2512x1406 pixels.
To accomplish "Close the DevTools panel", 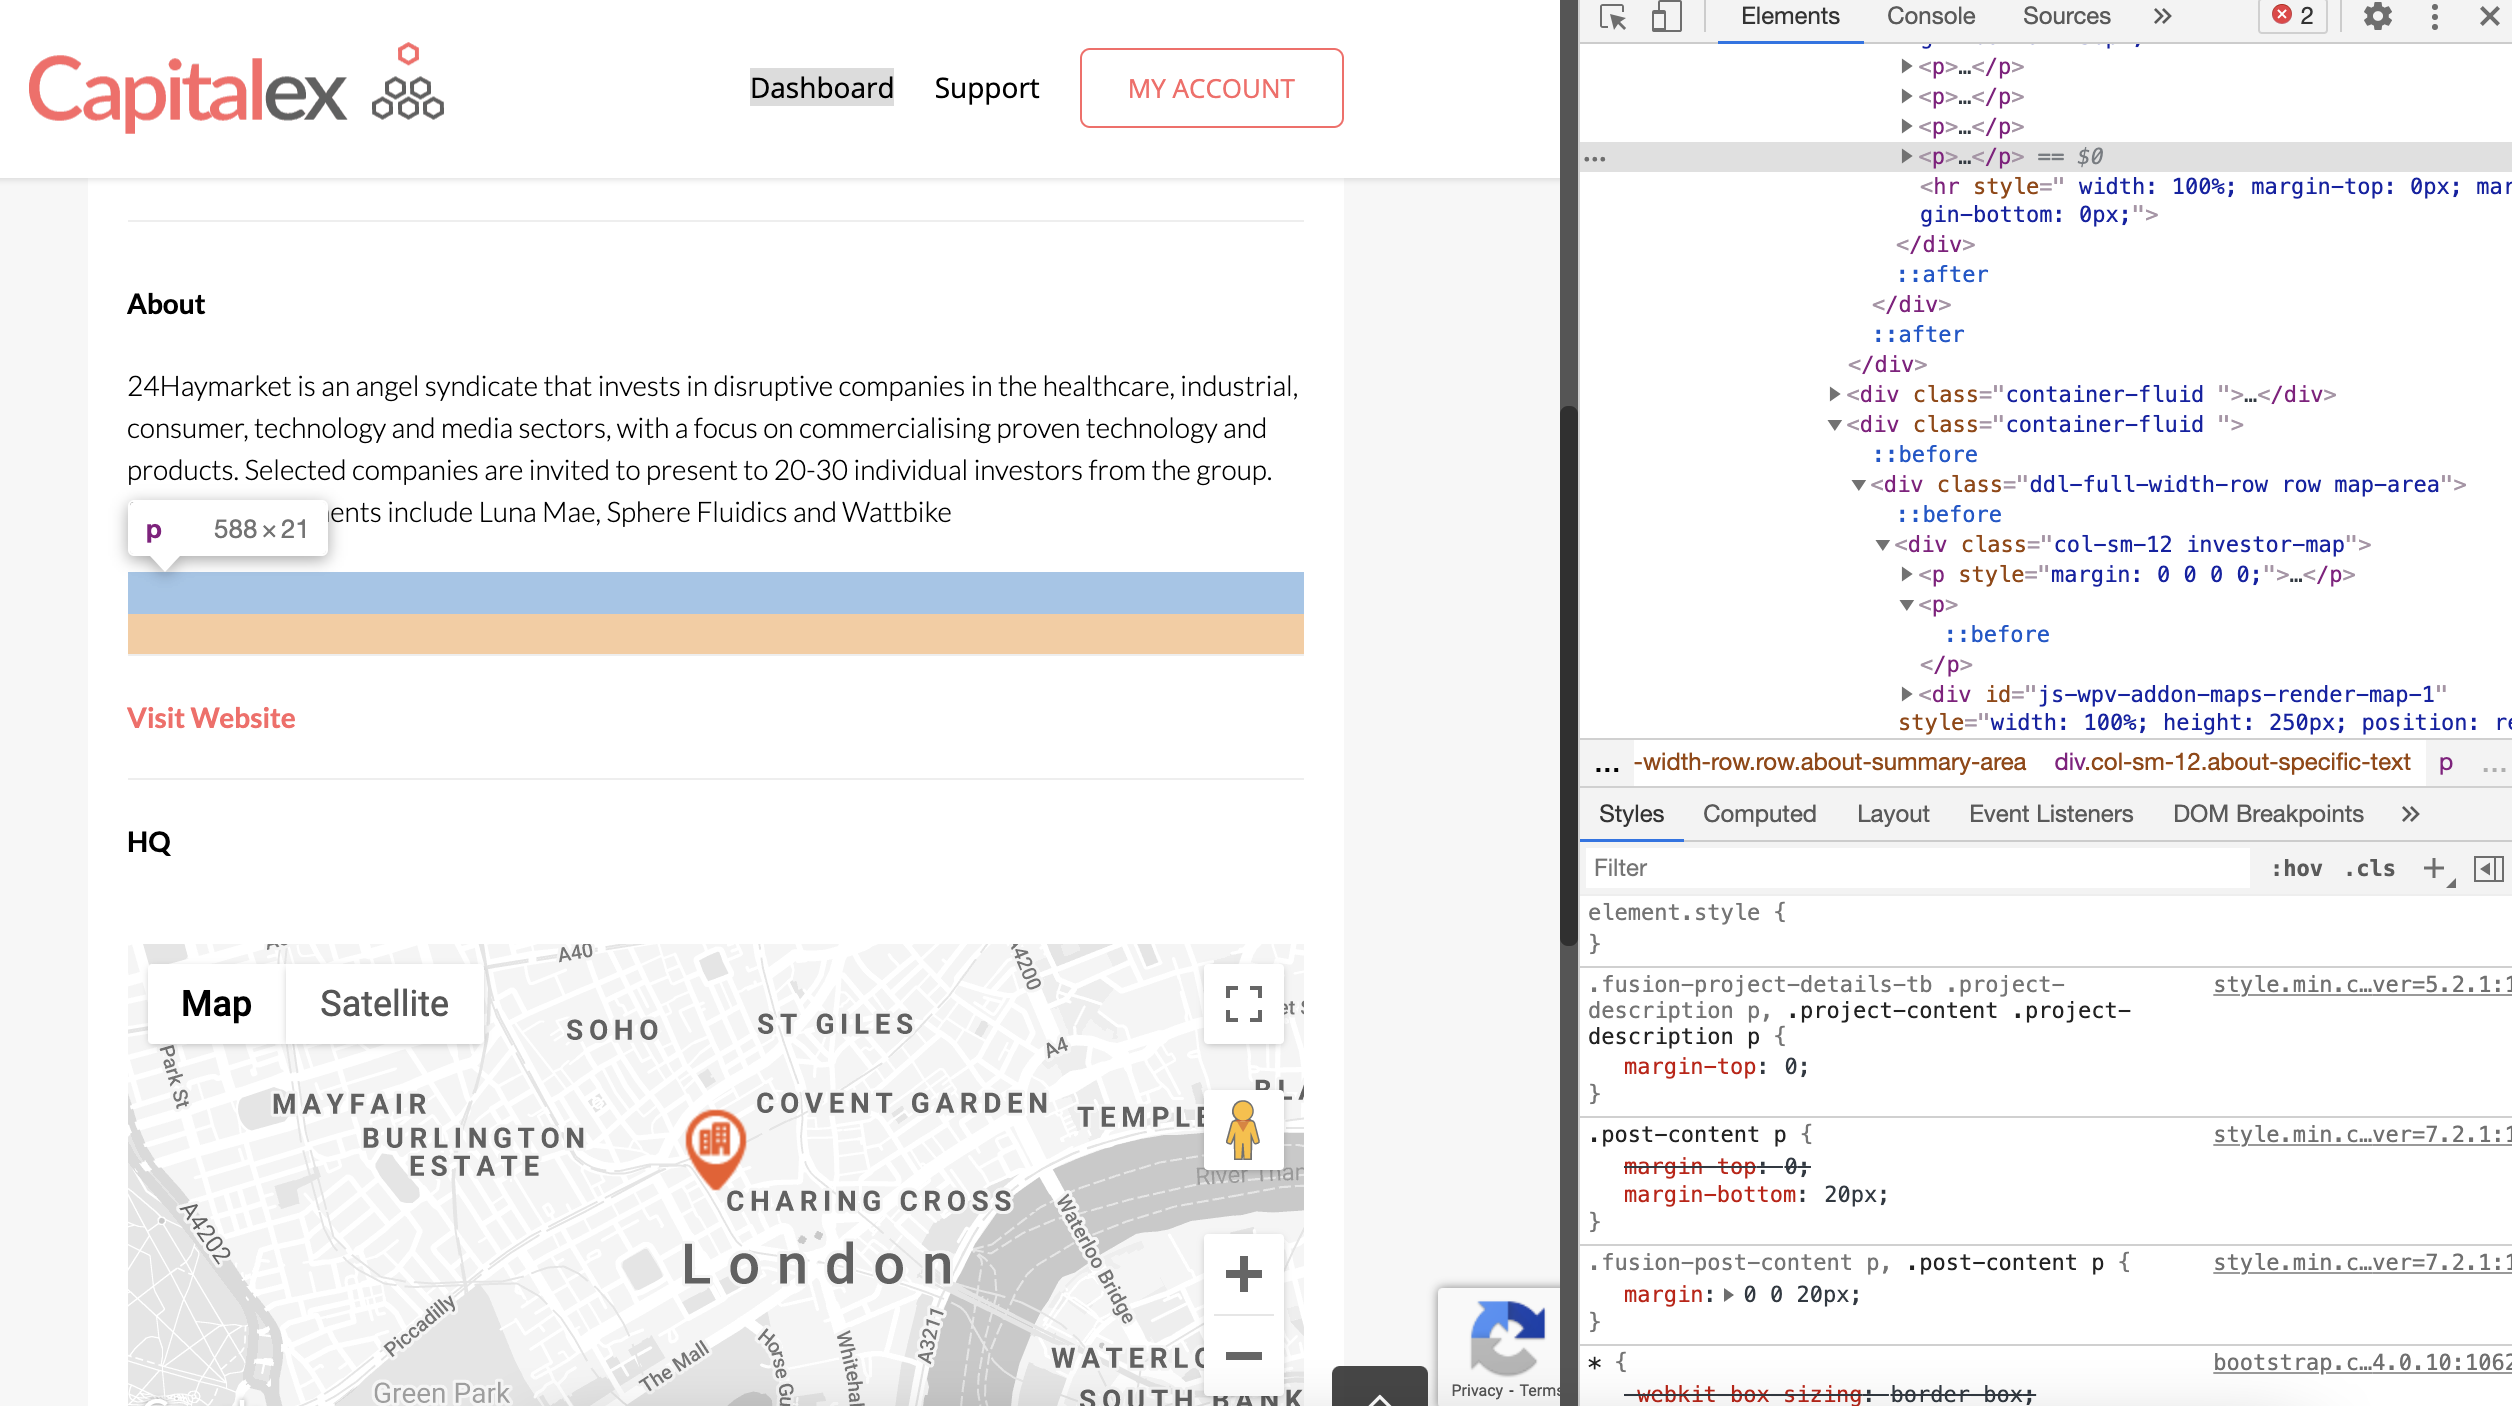I will coord(2489,17).
